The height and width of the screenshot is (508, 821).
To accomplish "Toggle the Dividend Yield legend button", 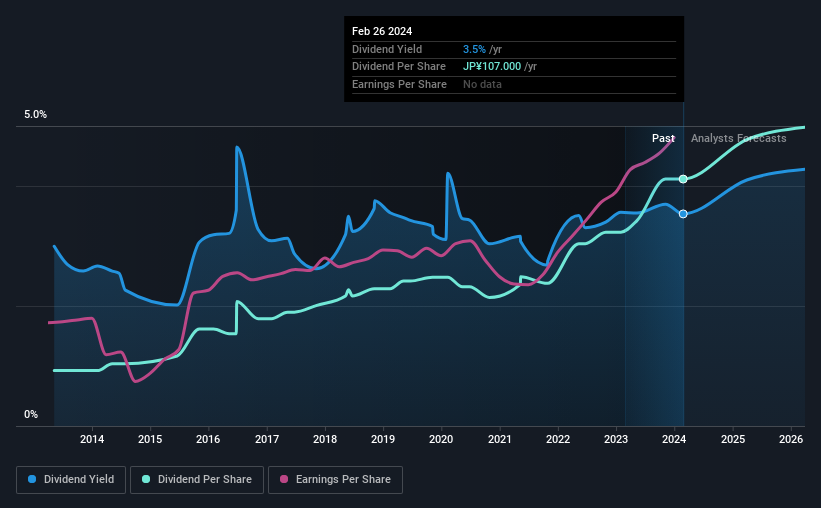I will [71, 480].
